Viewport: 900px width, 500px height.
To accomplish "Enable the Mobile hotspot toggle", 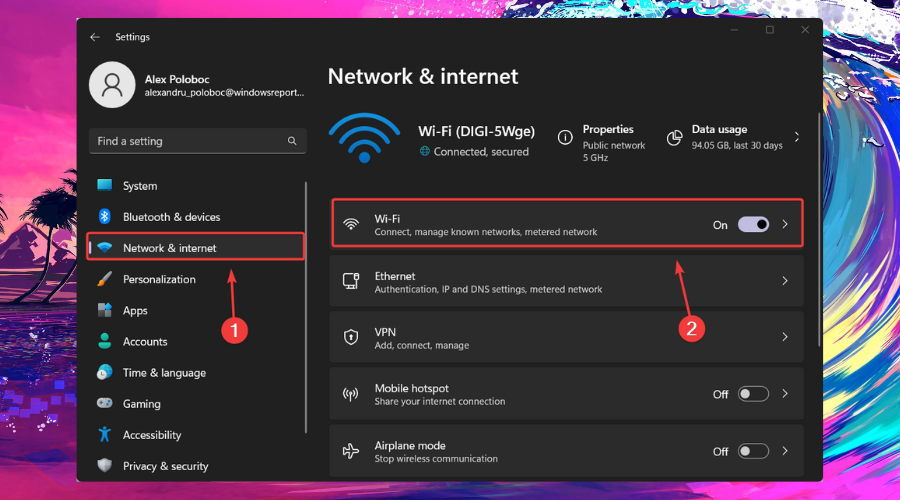I will point(753,394).
